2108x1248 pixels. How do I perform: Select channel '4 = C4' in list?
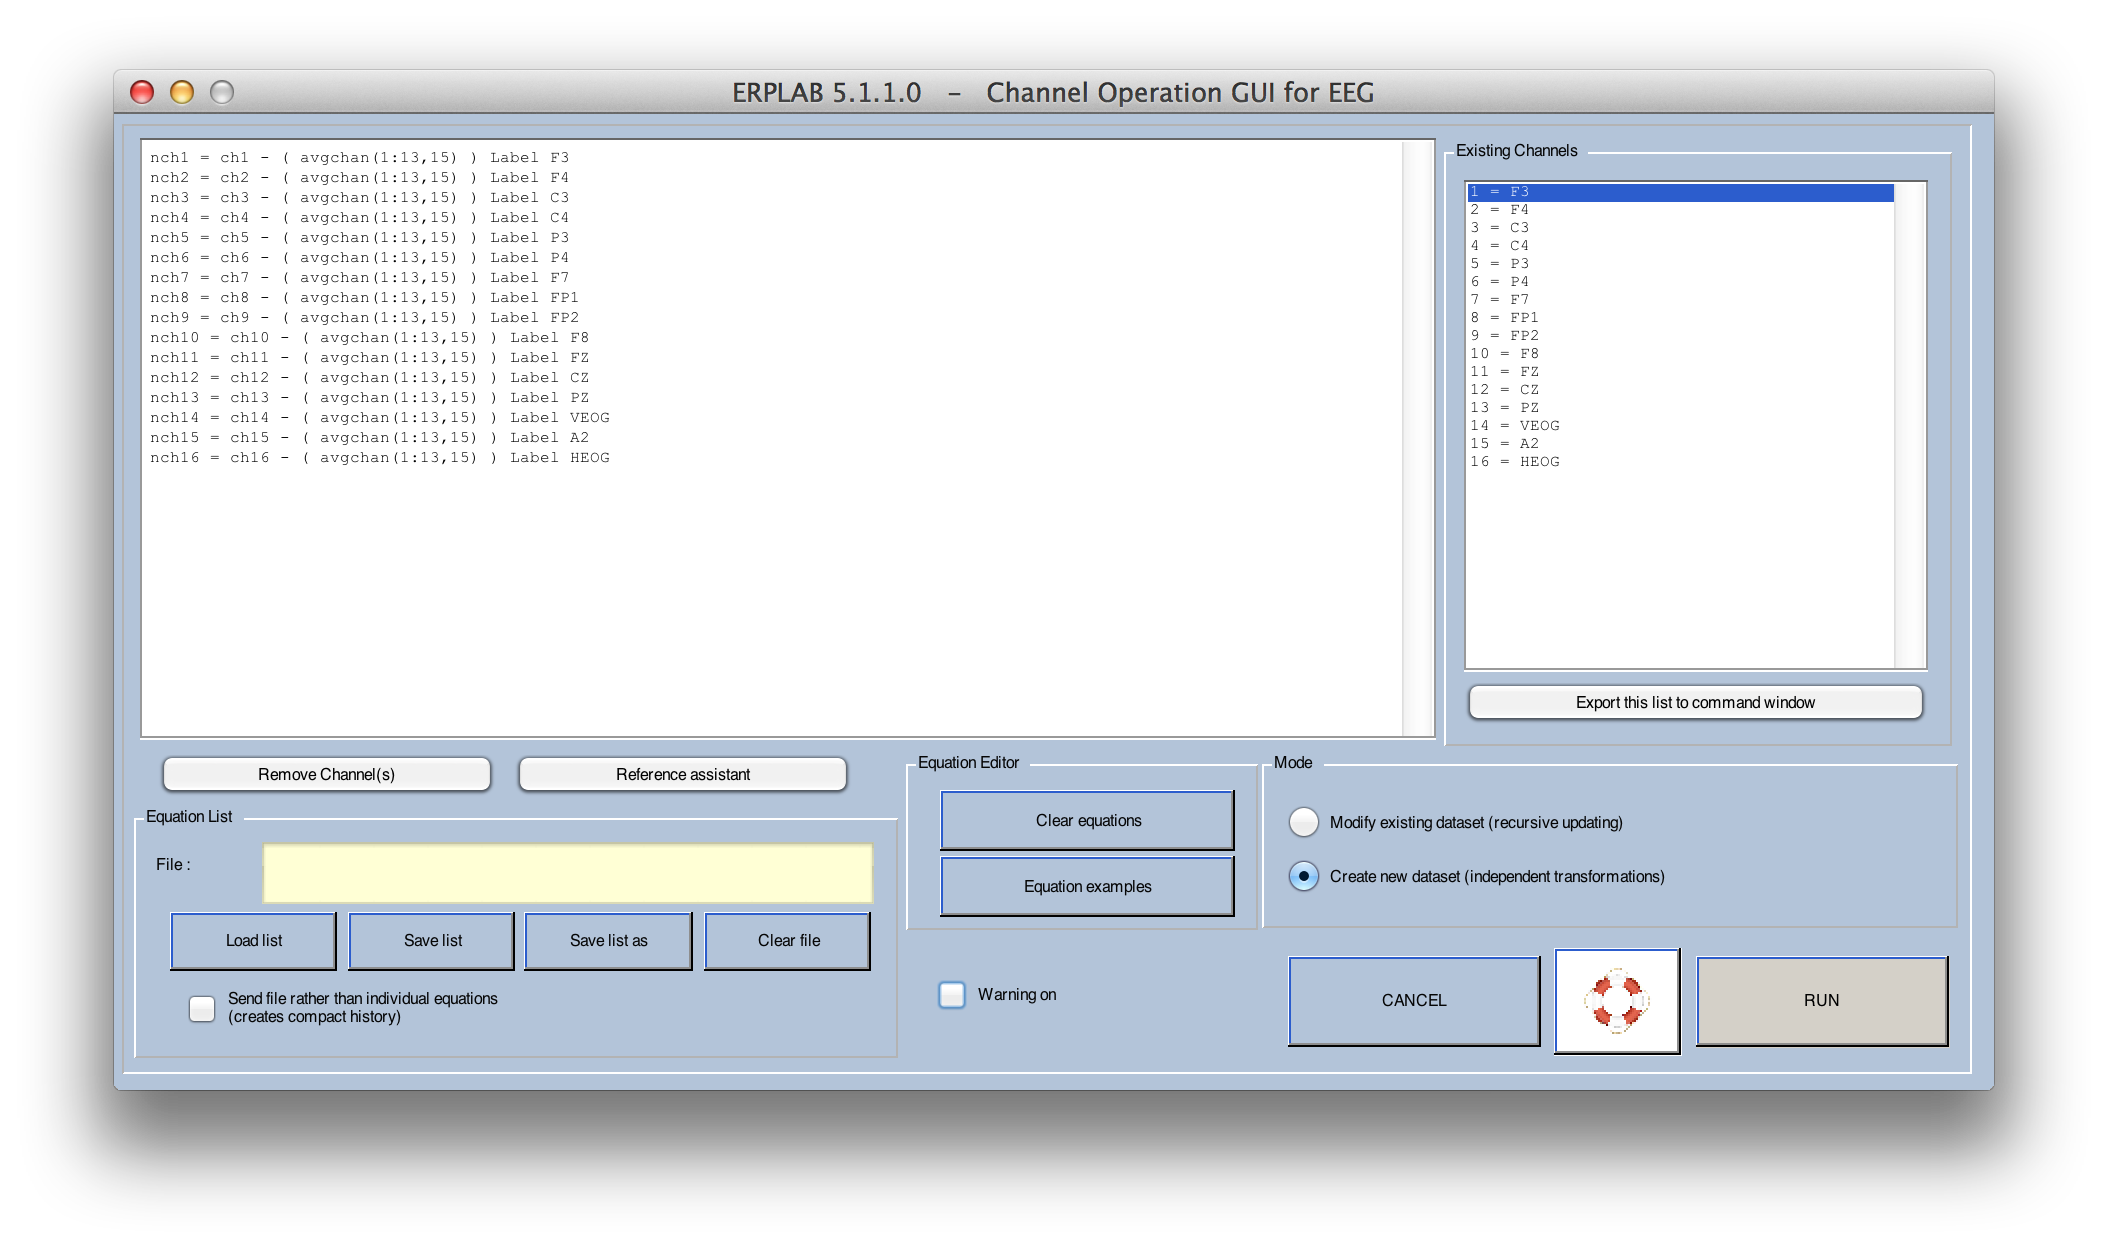pyautogui.click(x=1680, y=246)
